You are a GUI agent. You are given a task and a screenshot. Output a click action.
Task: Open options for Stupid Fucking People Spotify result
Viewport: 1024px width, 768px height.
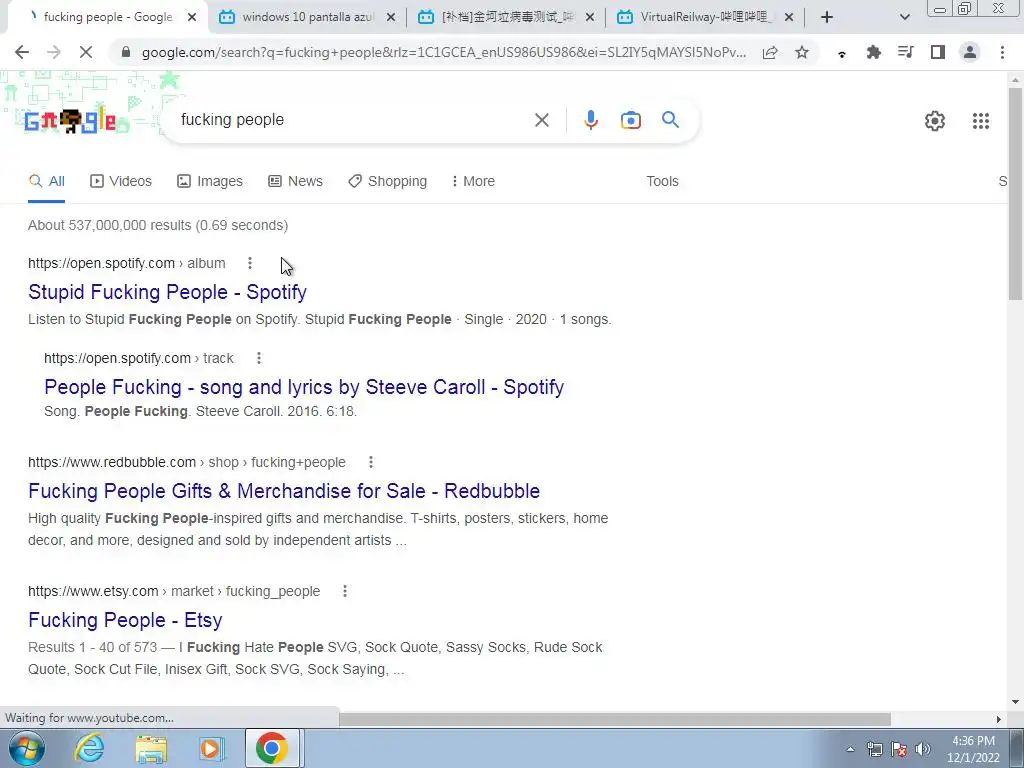coord(249,263)
